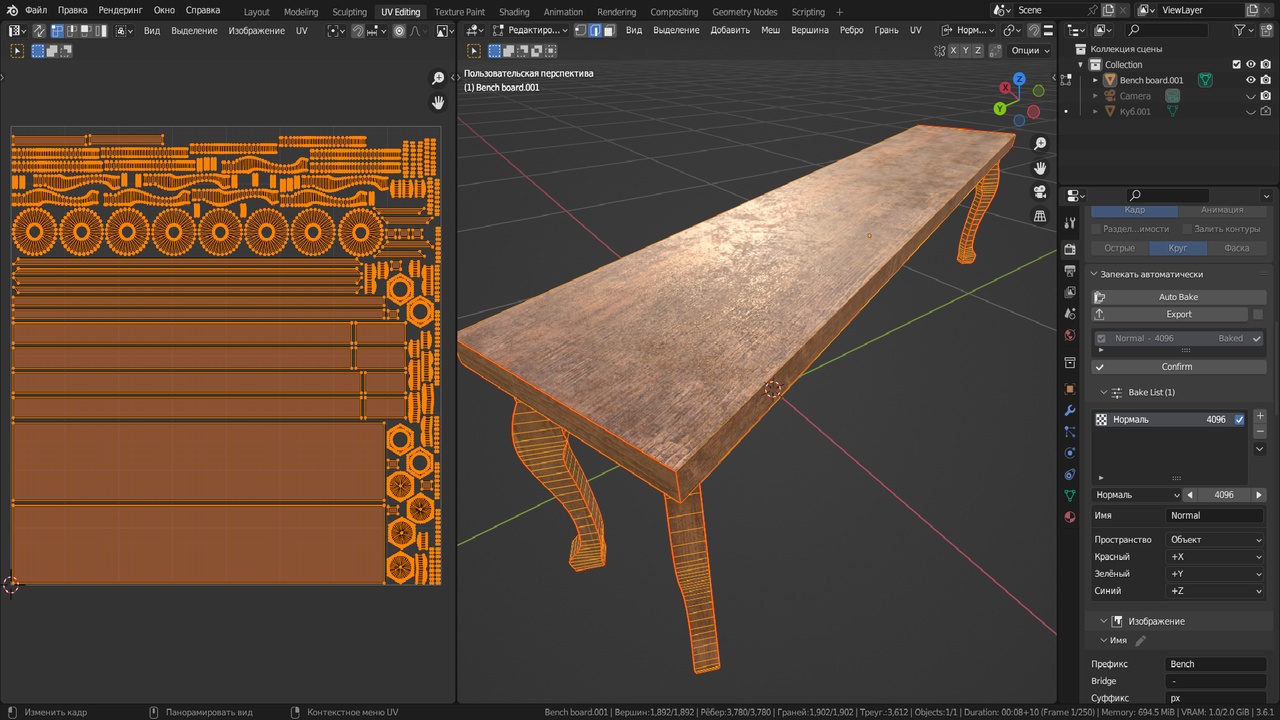The width and height of the screenshot is (1280, 720).
Task: Enable the Залить контуры checkbox
Action: coord(1185,229)
